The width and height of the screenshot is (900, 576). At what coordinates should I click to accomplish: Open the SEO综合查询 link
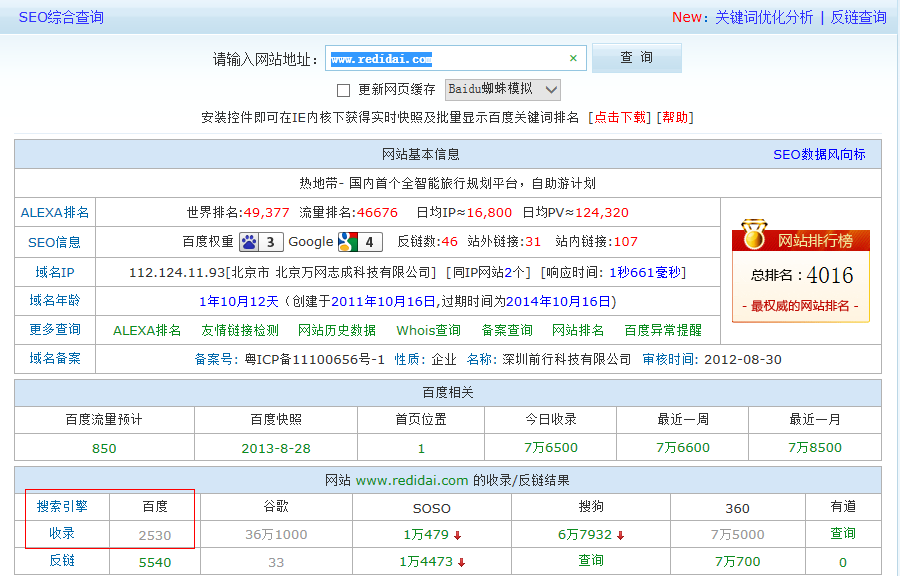tap(61, 17)
